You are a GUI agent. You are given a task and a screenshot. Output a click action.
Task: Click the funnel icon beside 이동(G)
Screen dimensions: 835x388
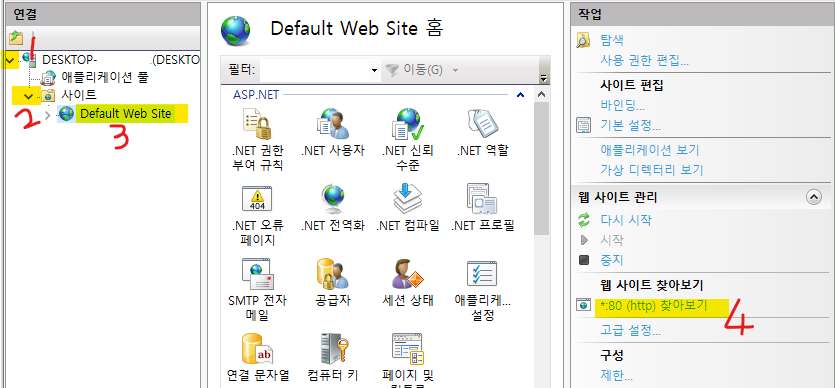pyautogui.click(x=392, y=70)
